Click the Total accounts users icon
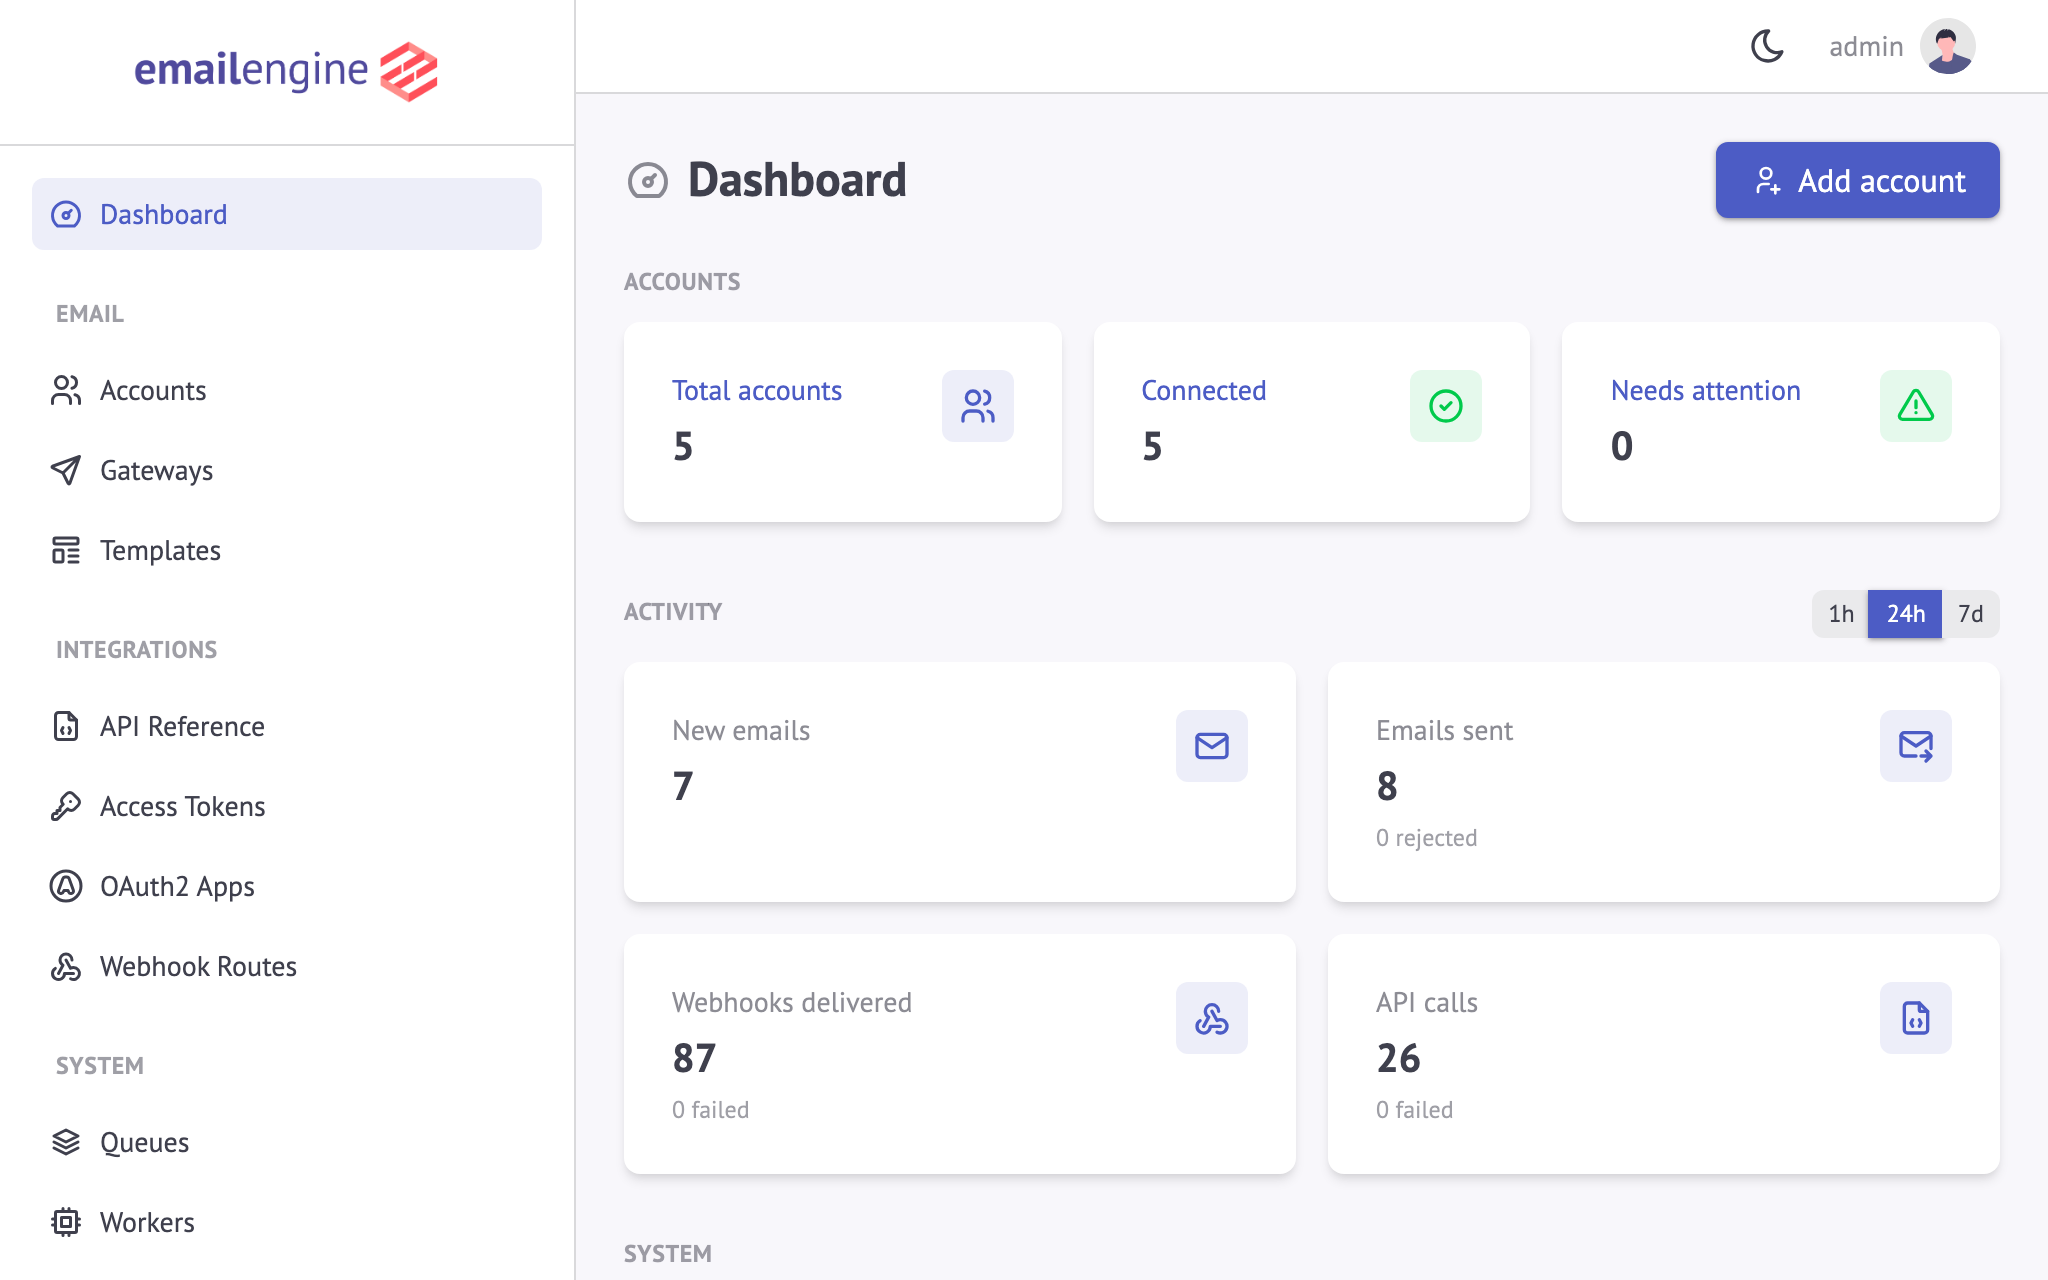 (977, 406)
